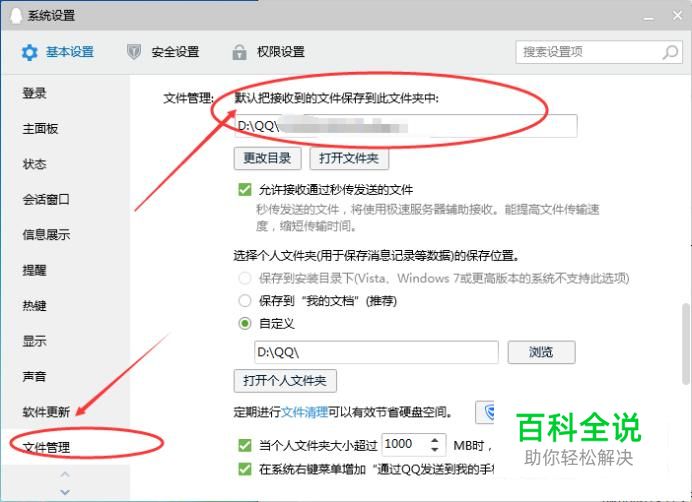Select 保存到安装目录下 radio option
The image size is (692, 502).
(x=244, y=278)
